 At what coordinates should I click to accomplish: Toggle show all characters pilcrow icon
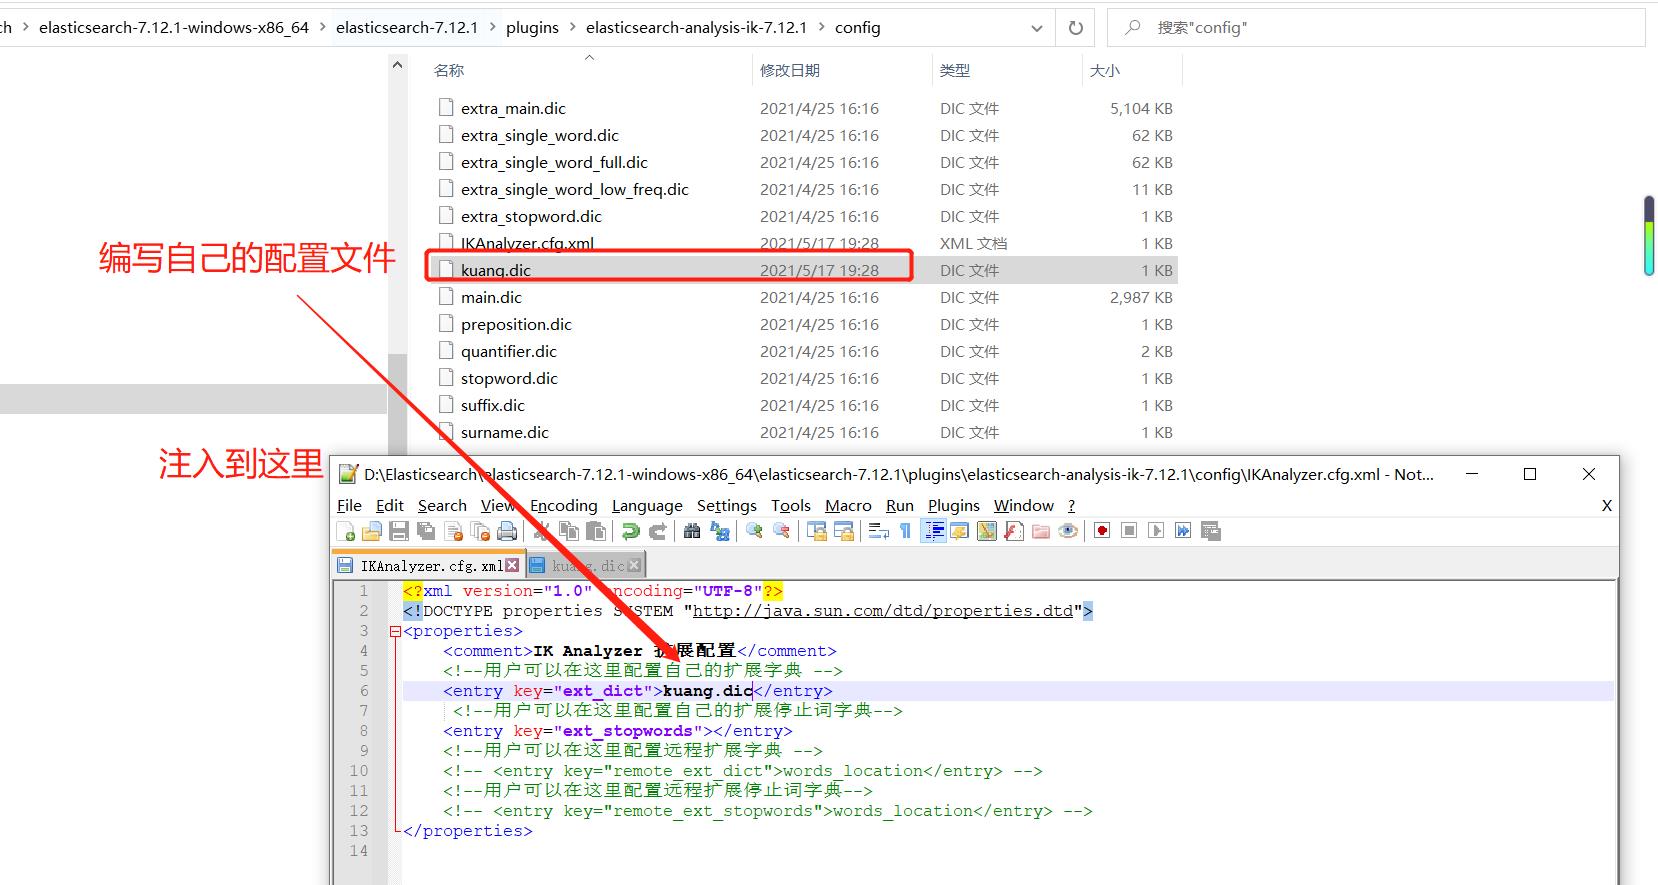click(x=905, y=531)
